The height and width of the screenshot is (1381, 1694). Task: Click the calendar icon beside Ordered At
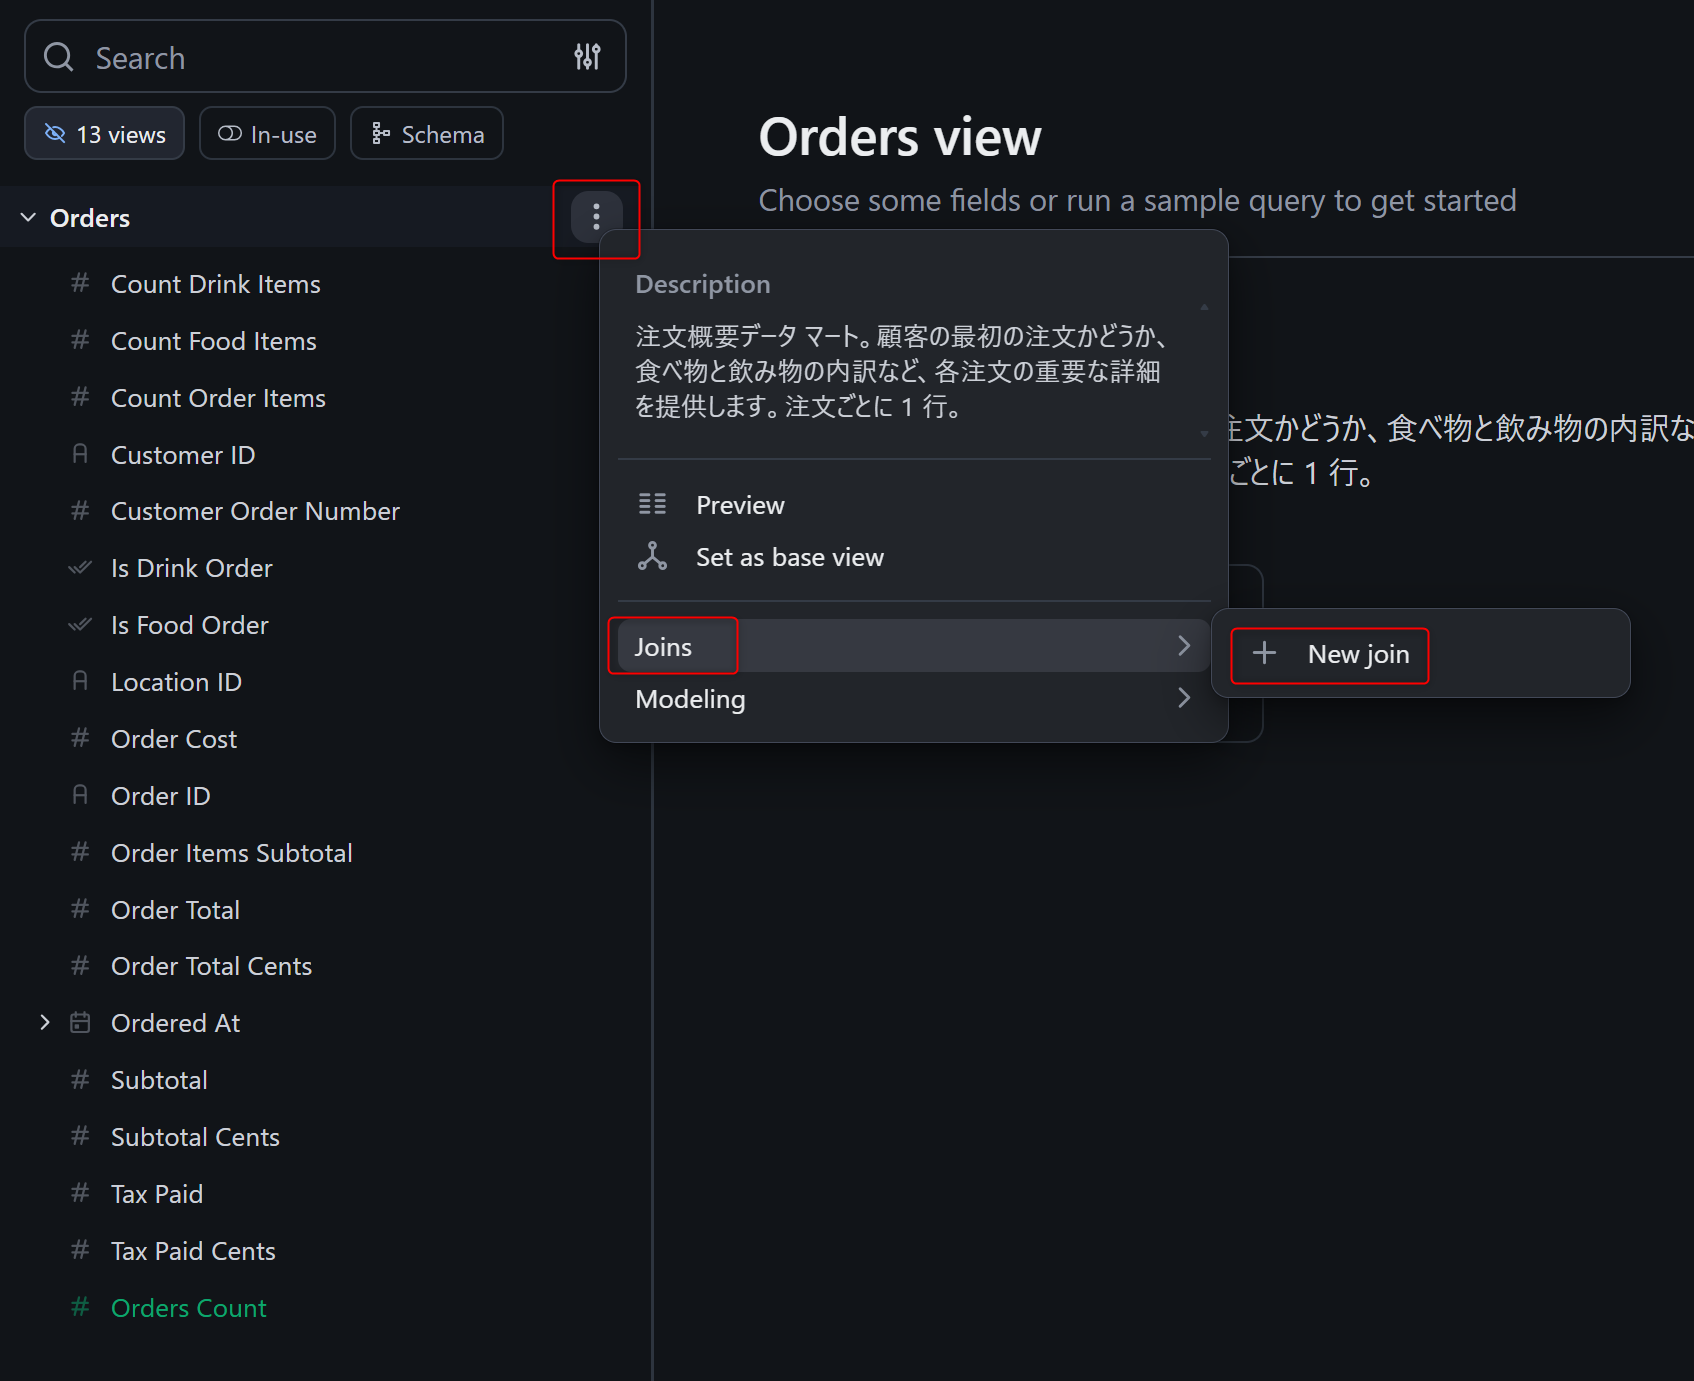80,1023
